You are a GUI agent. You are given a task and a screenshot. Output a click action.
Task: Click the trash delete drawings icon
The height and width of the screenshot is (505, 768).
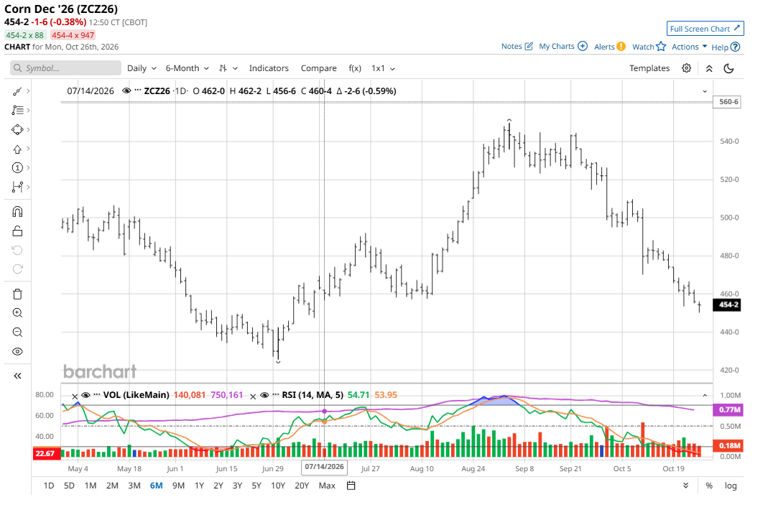[x=17, y=294]
